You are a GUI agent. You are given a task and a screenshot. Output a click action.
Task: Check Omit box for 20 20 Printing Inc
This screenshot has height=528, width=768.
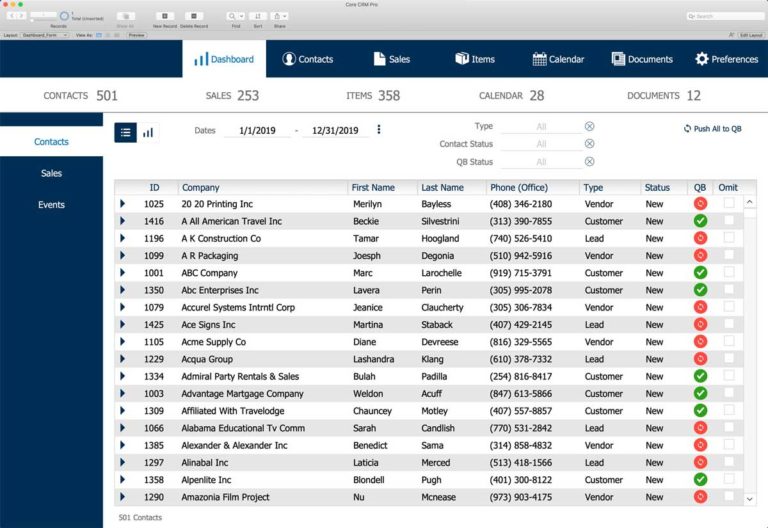(x=729, y=203)
